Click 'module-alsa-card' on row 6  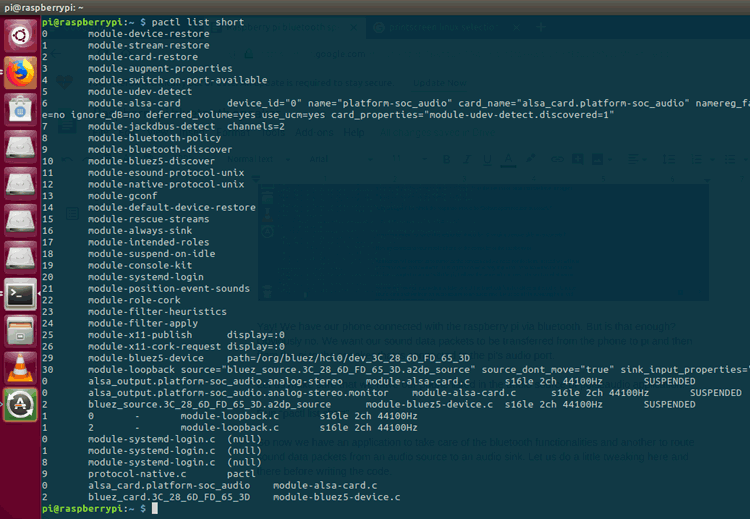pyautogui.click(x=134, y=103)
